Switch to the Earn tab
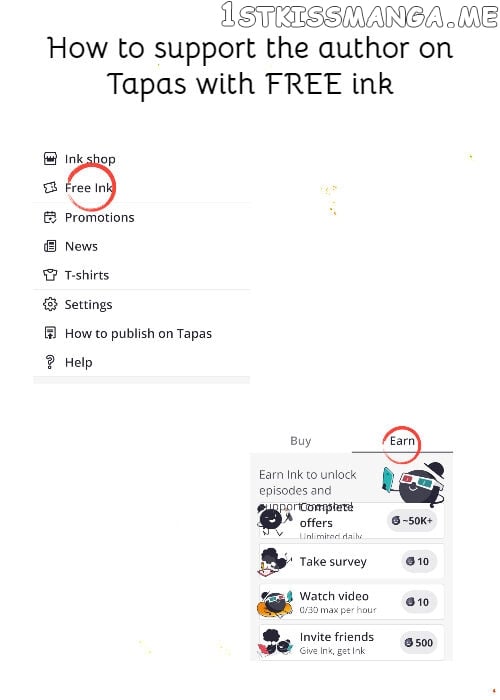500x700 pixels. (x=402, y=441)
